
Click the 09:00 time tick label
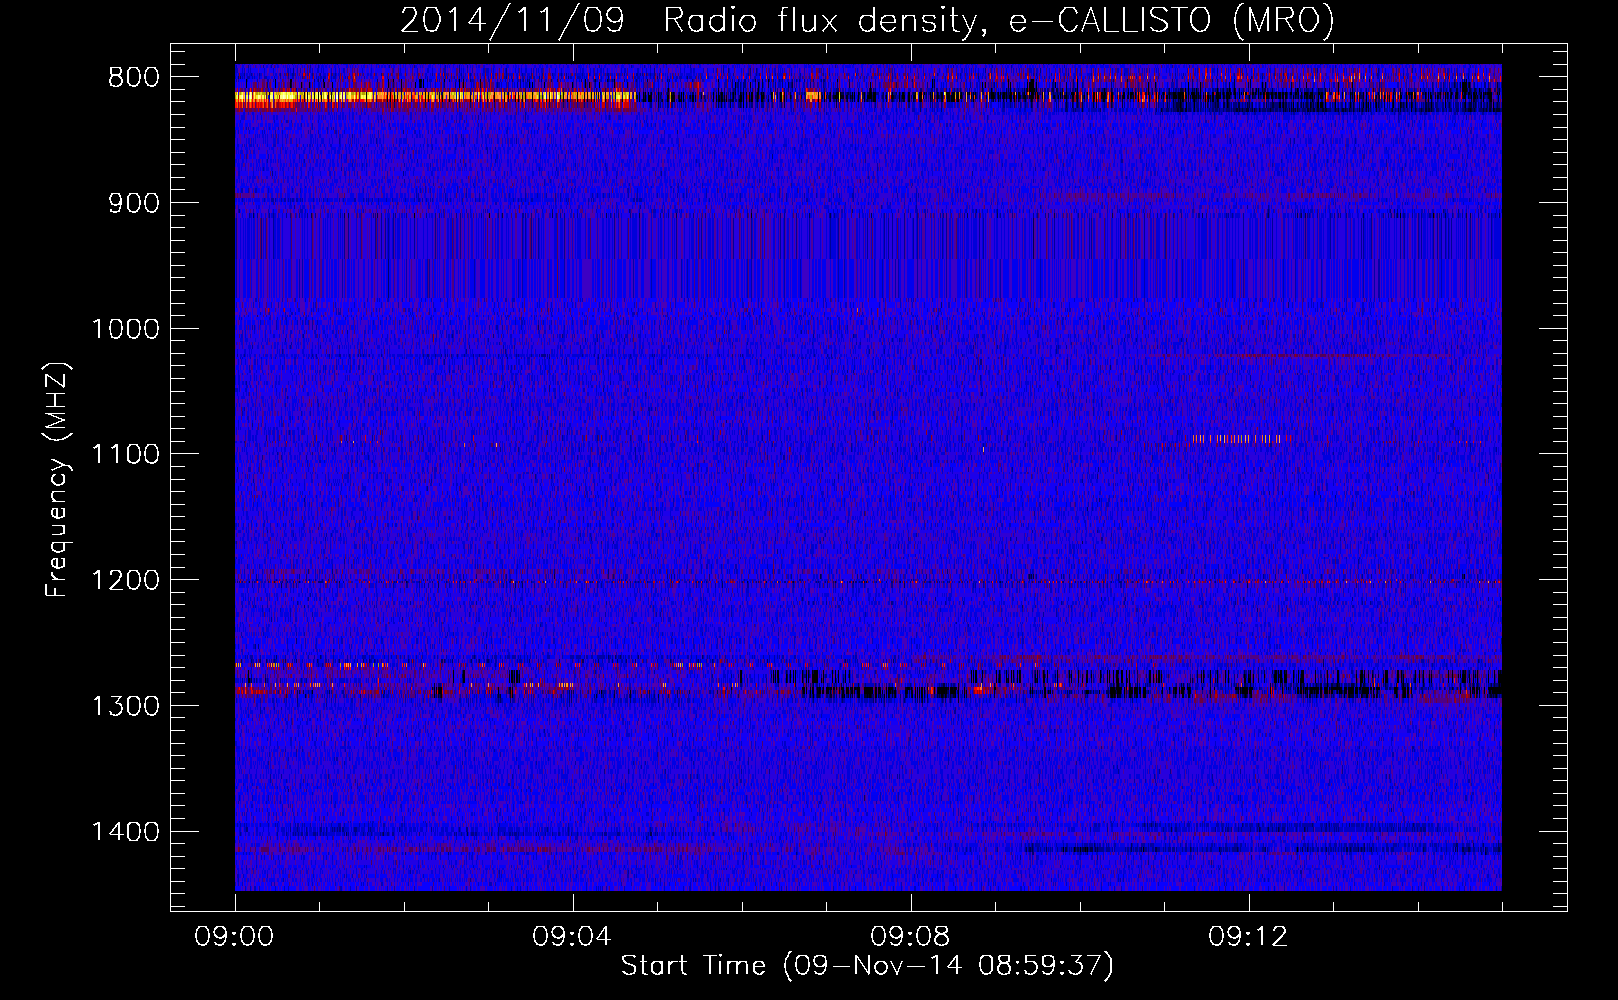(235, 937)
